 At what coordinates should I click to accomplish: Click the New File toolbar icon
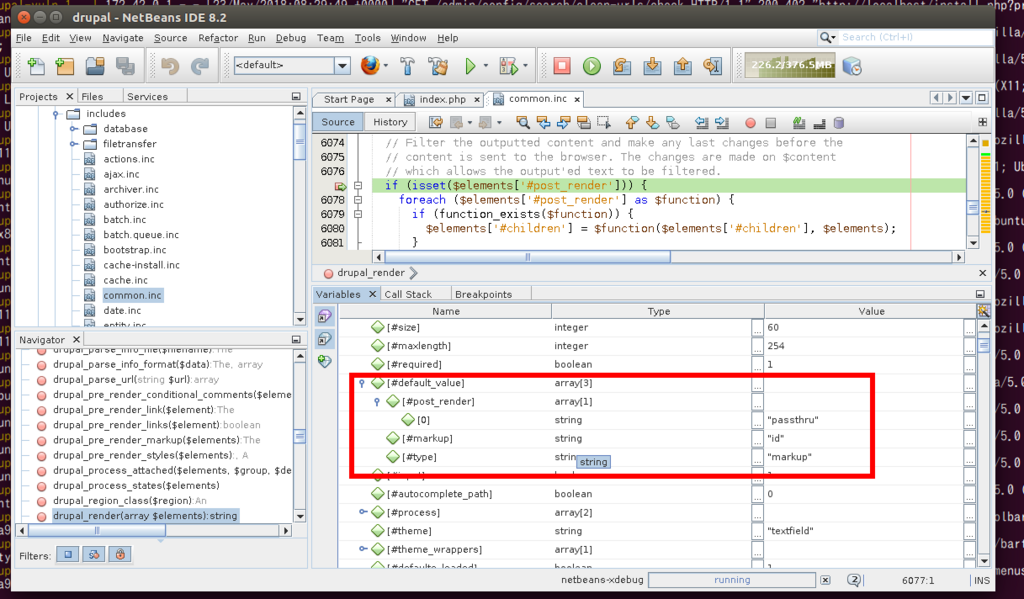(x=37, y=65)
